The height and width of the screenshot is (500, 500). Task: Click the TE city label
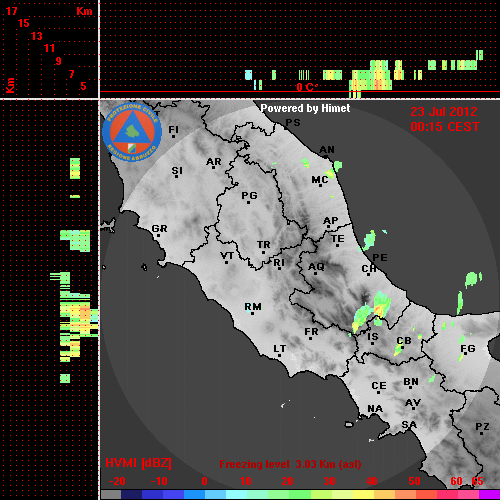tap(338, 239)
